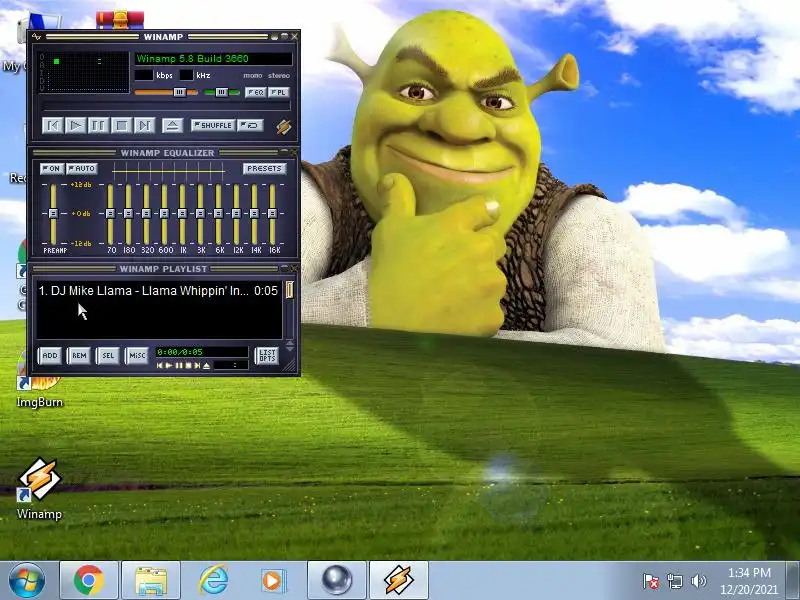Click the song seek bar in main window
800x600 pixels.
click(x=166, y=107)
